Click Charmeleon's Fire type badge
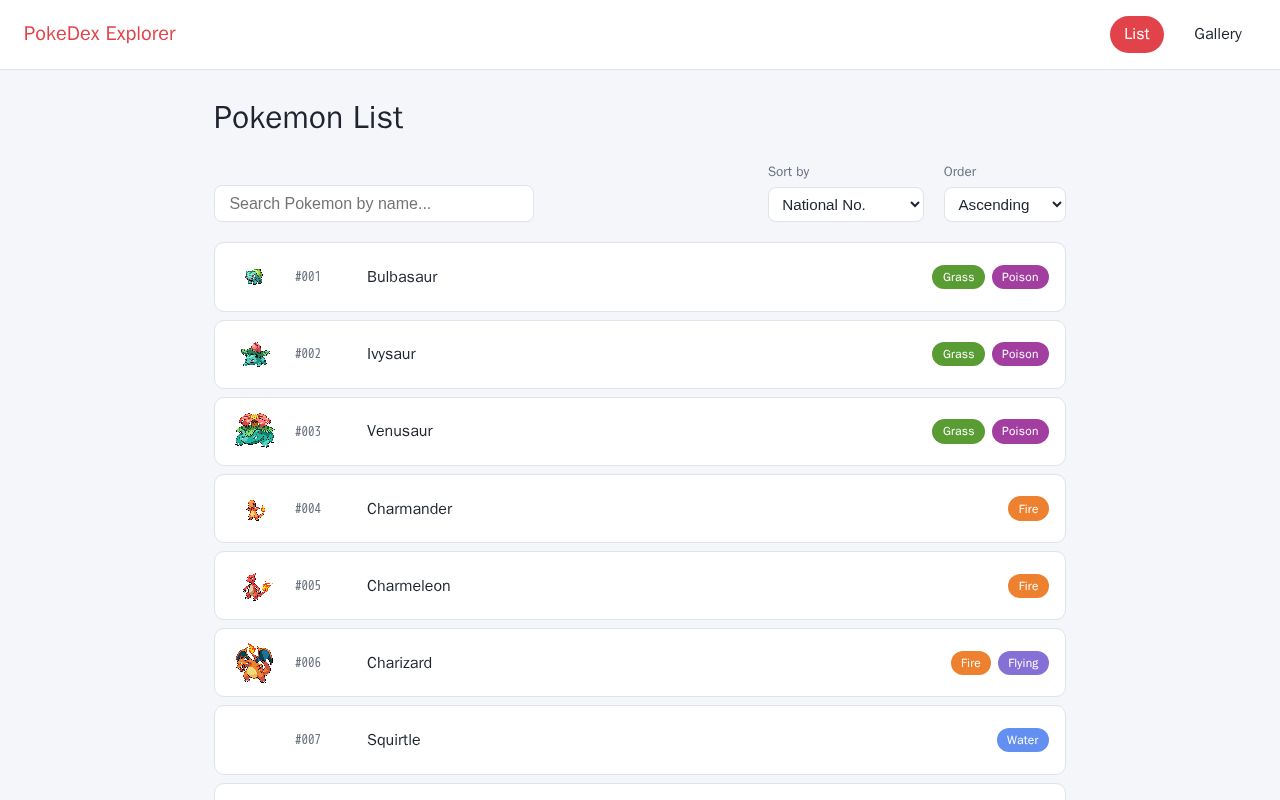Screen dimensions: 1280x800 [x=1028, y=586]
